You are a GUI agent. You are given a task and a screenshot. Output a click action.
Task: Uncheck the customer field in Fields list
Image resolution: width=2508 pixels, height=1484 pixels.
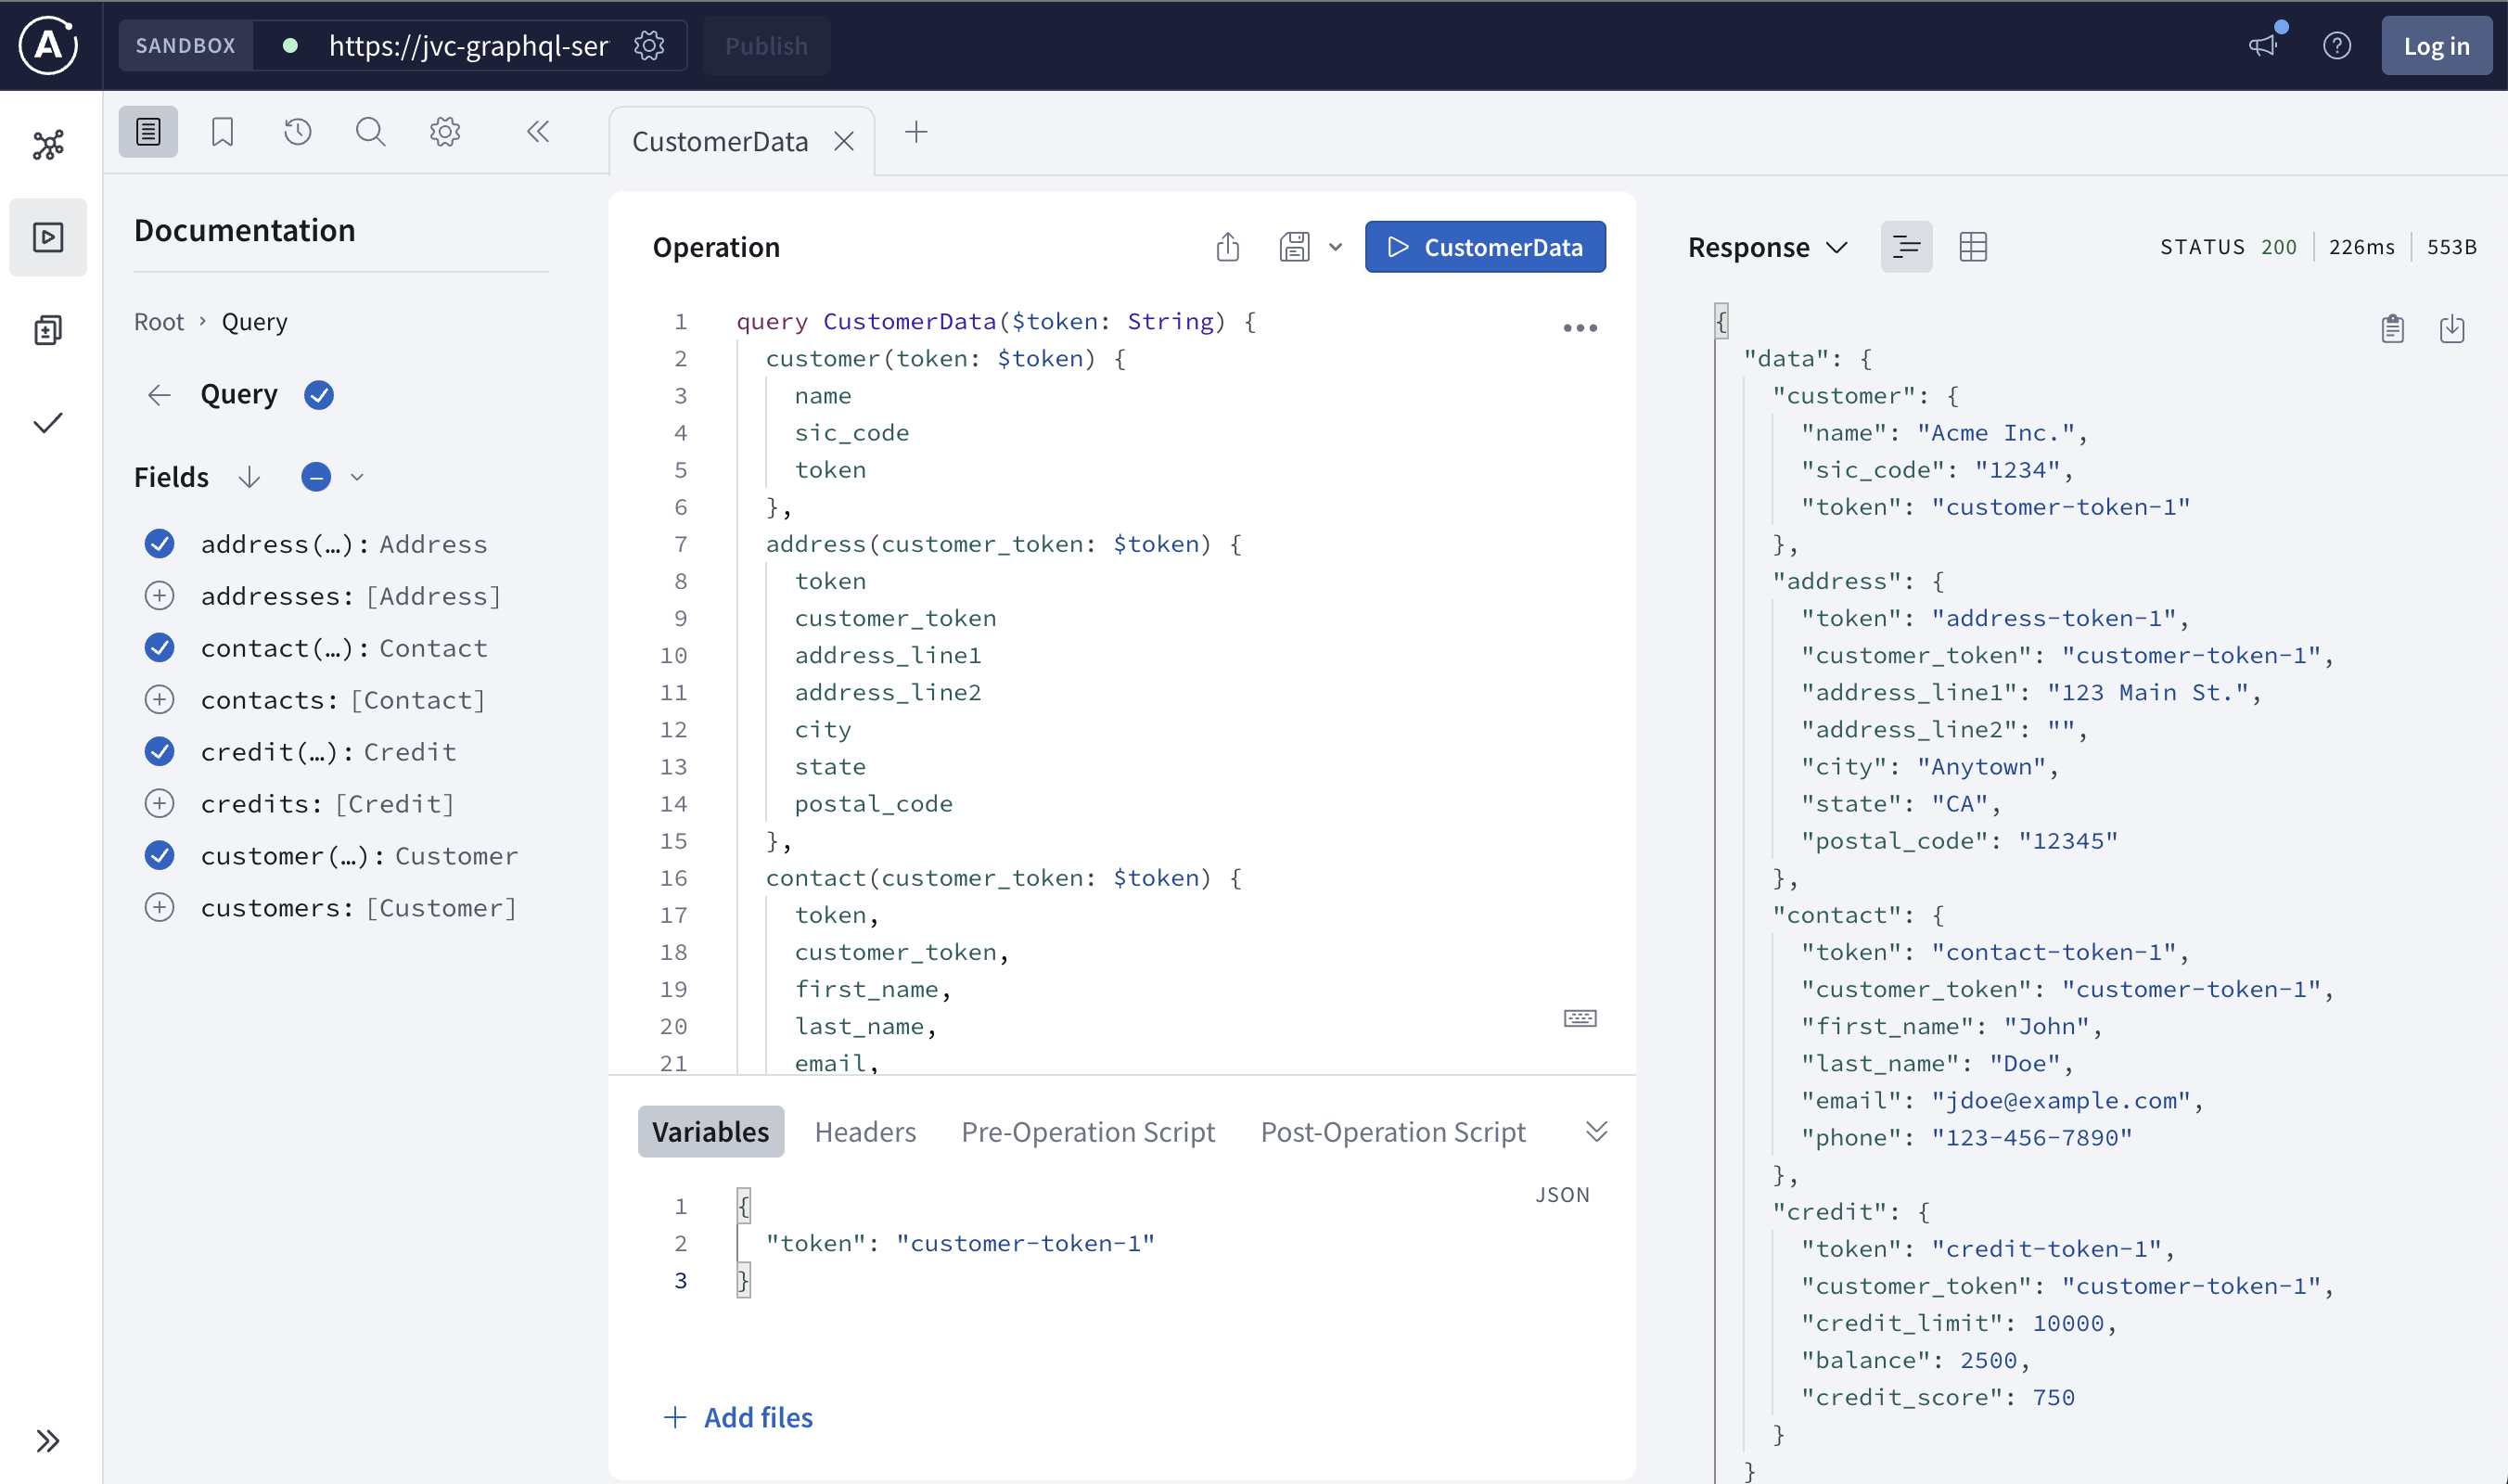tap(160, 855)
